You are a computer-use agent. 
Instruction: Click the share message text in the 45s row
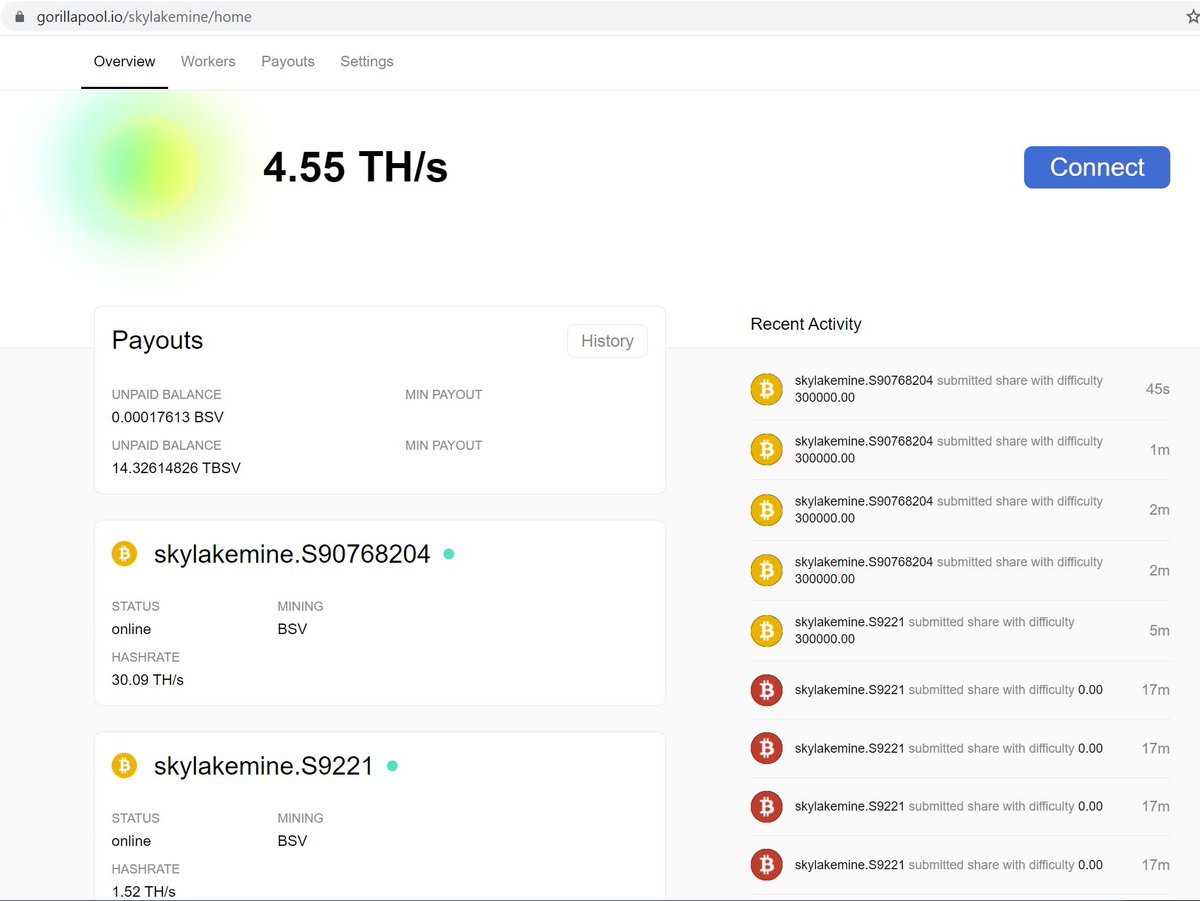949,389
